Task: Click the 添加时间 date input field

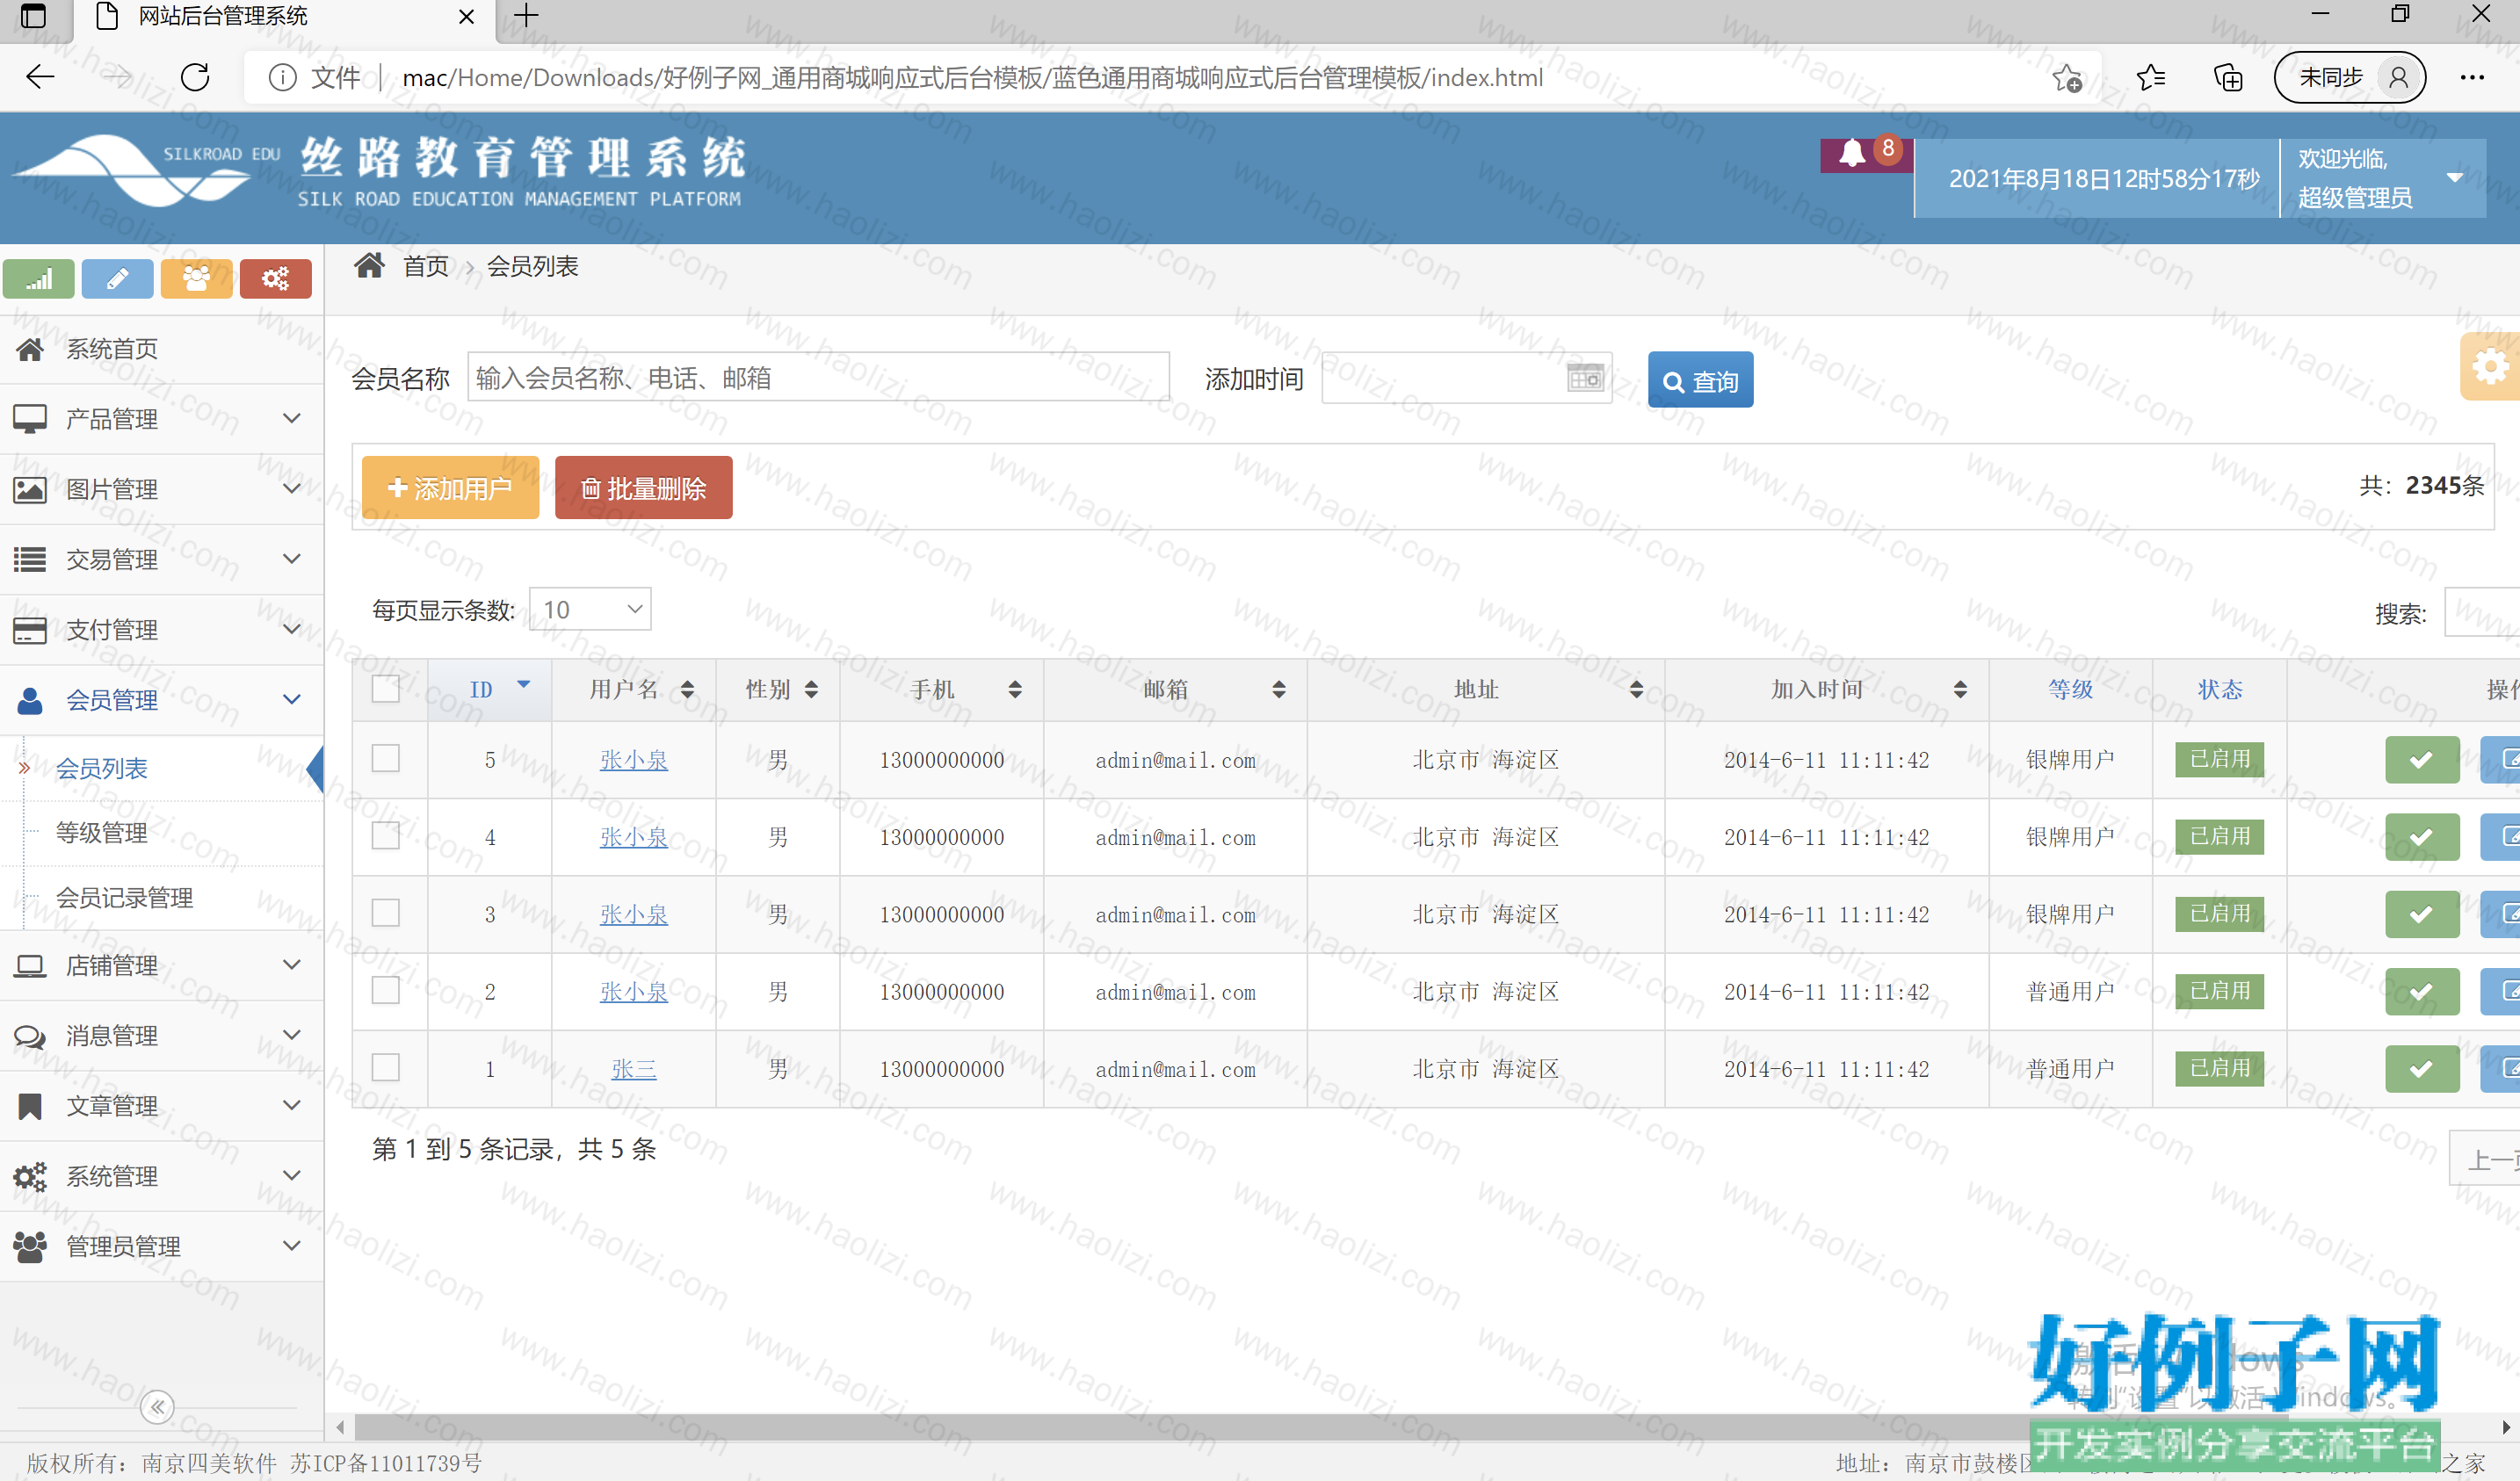Action: (x=1466, y=378)
